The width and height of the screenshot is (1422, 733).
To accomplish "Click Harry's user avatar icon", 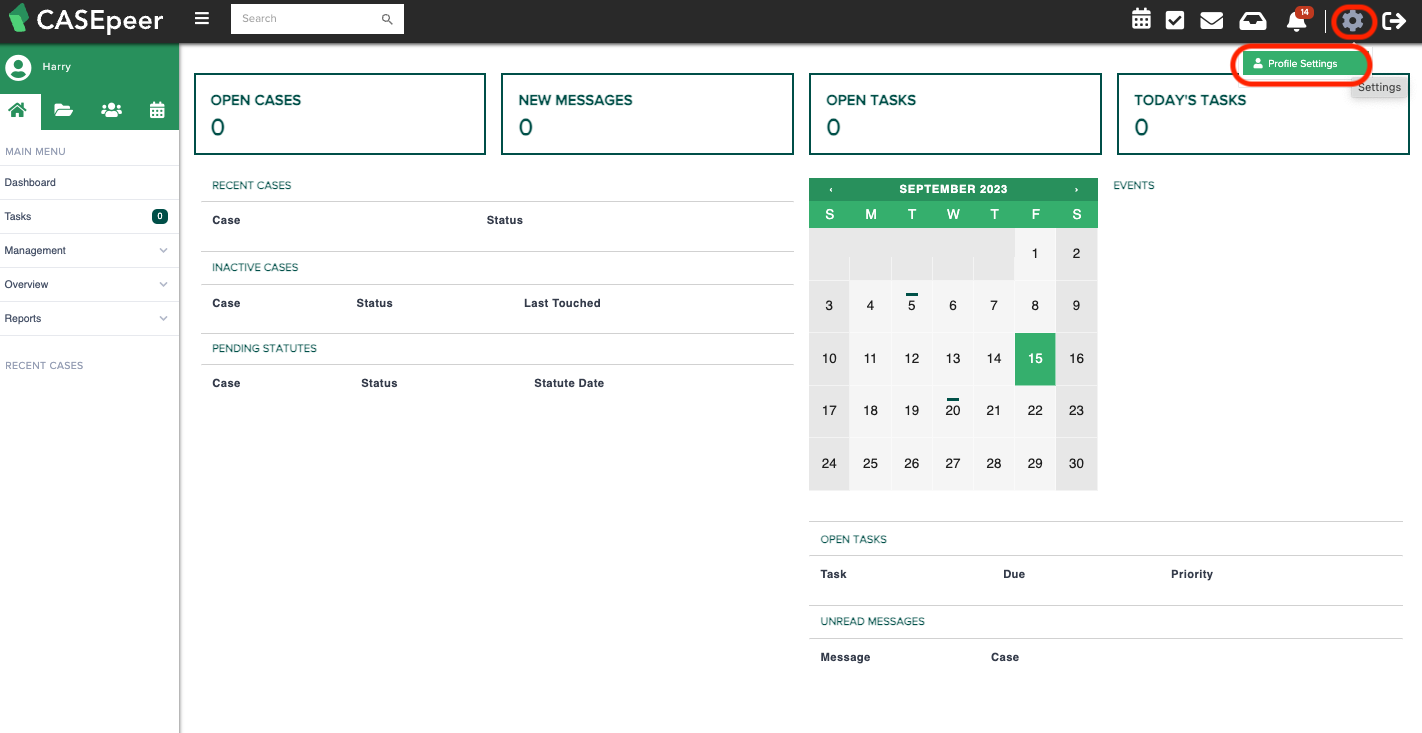I will point(18,67).
